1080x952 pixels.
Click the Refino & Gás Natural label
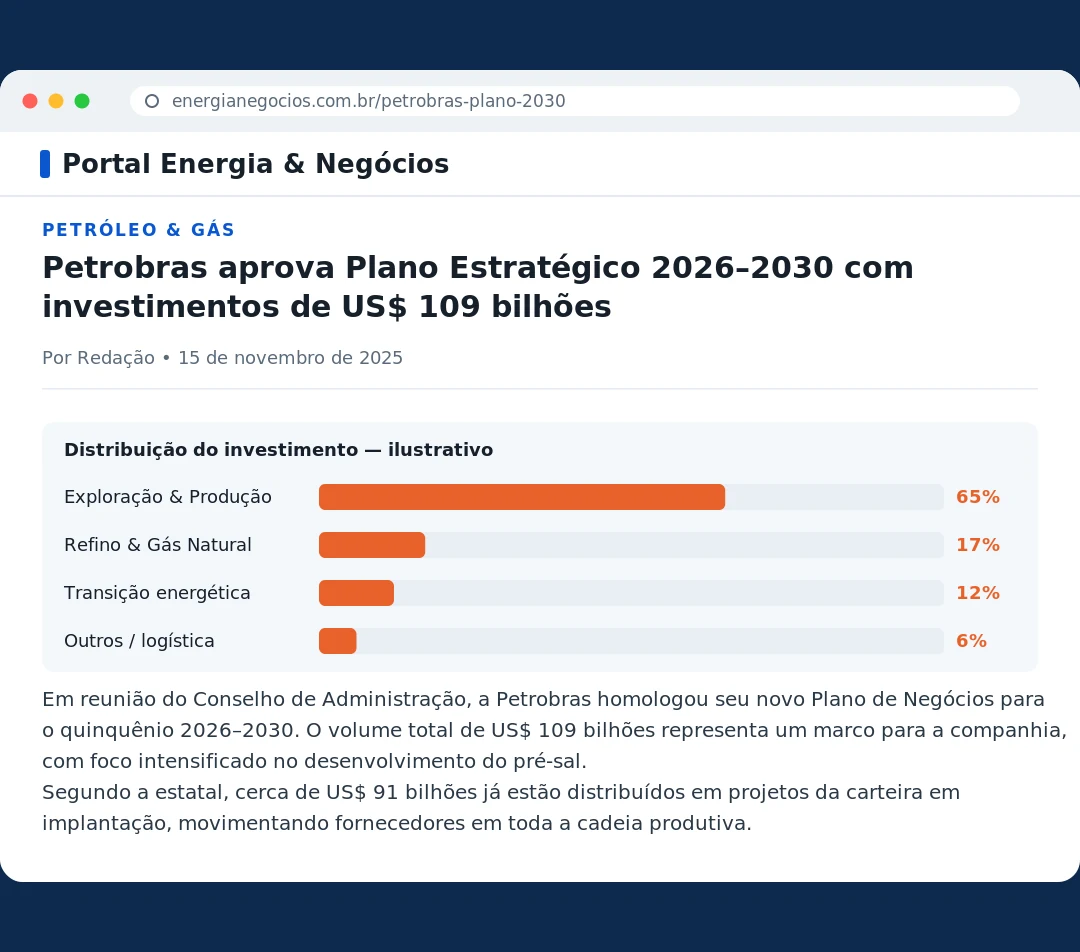(158, 545)
